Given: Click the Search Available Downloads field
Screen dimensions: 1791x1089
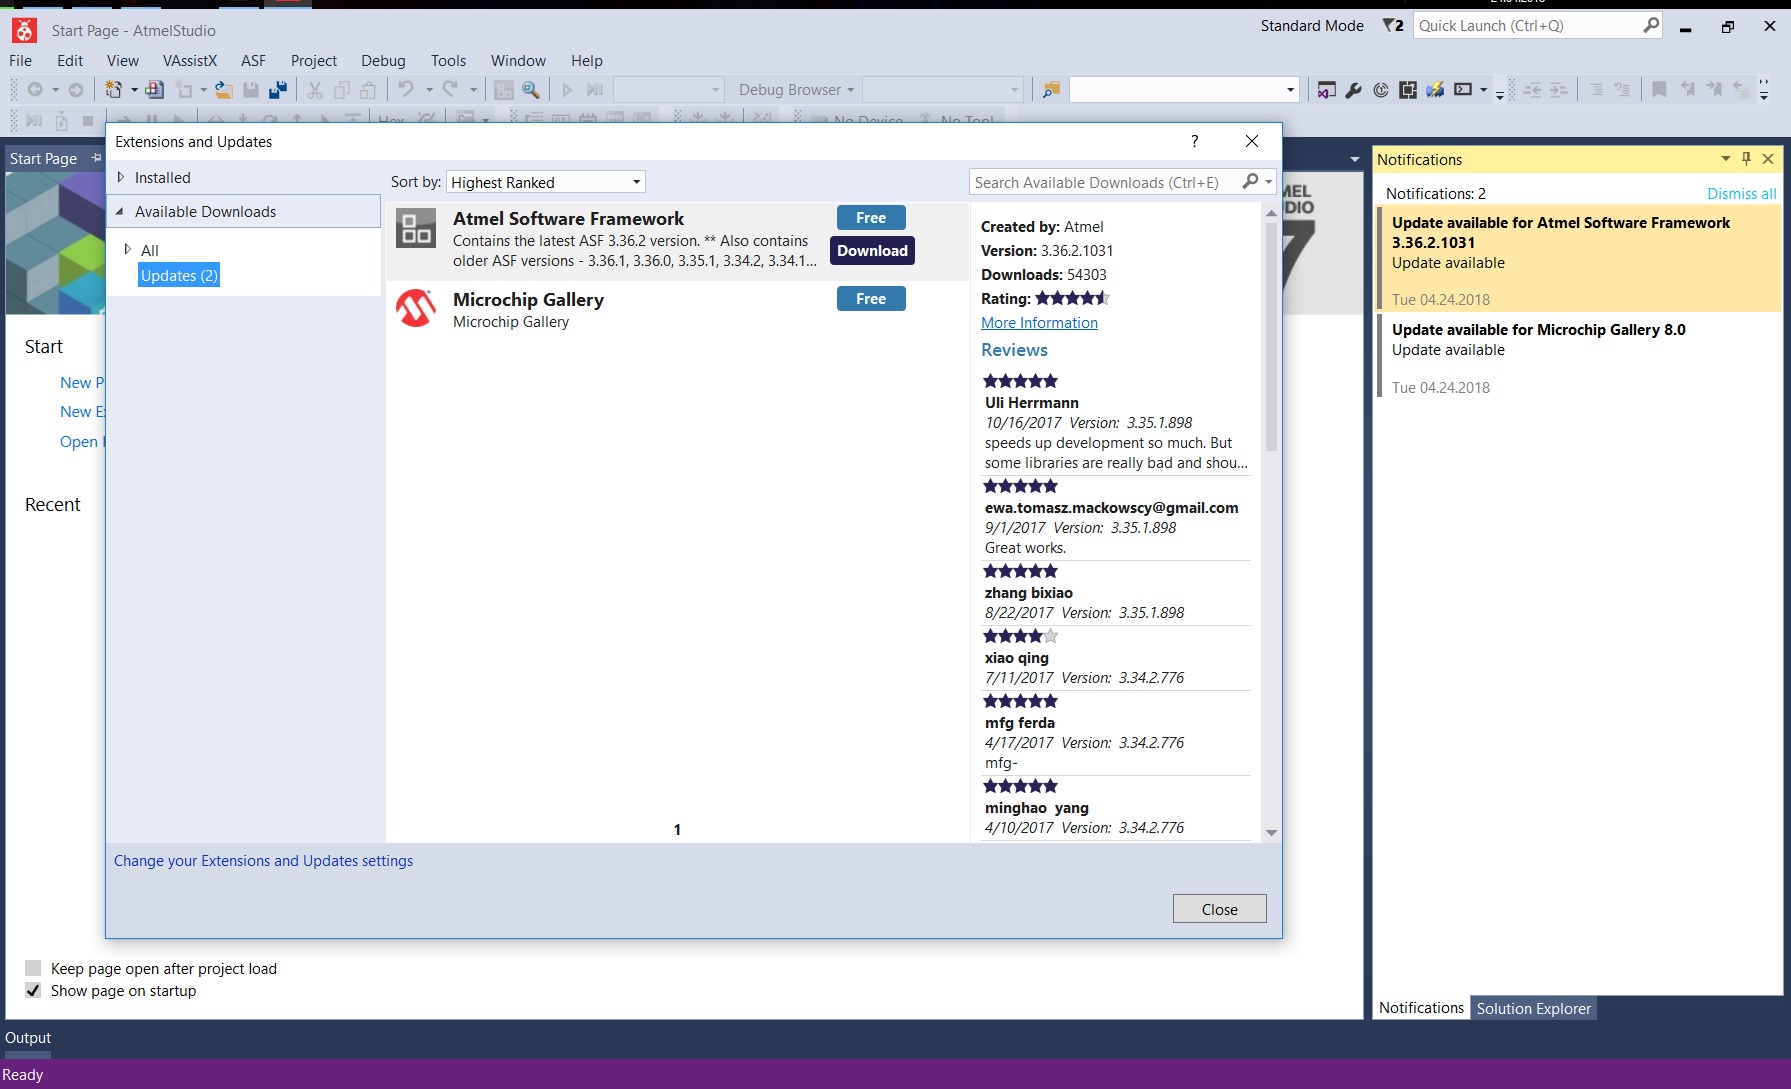Looking at the screenshot, I should point(1104,182).
